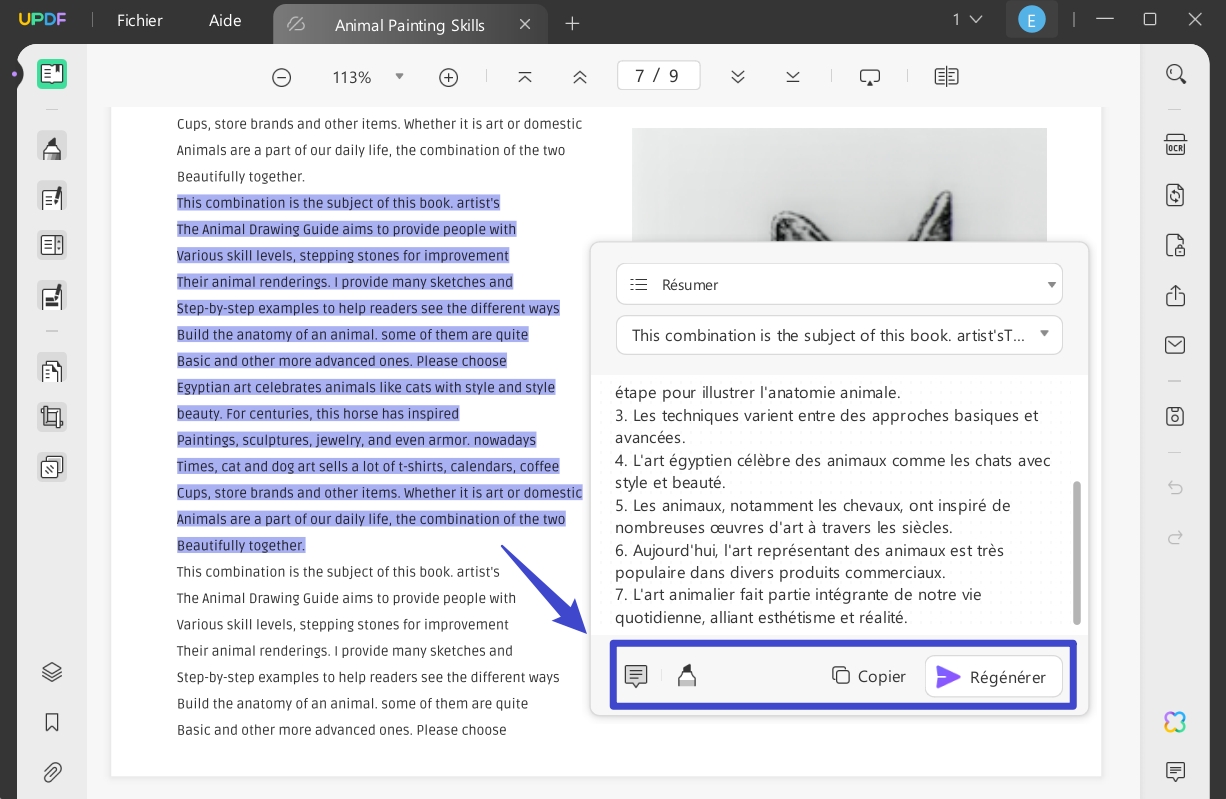Image resolution: width=1226 pixels, height=799 pixels.
Task: Open the search magnifier tool
Action: [x=1175, y=73]
